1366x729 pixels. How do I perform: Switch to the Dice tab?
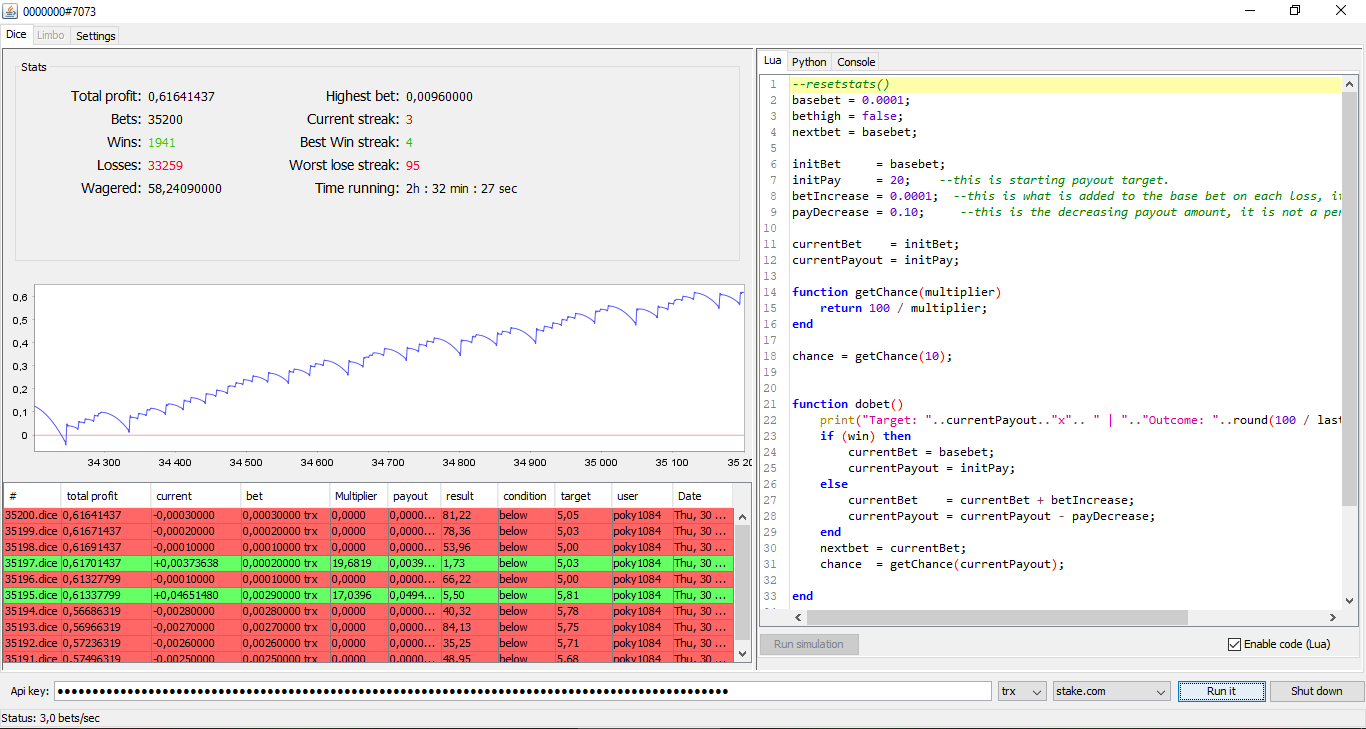[16, 34]
